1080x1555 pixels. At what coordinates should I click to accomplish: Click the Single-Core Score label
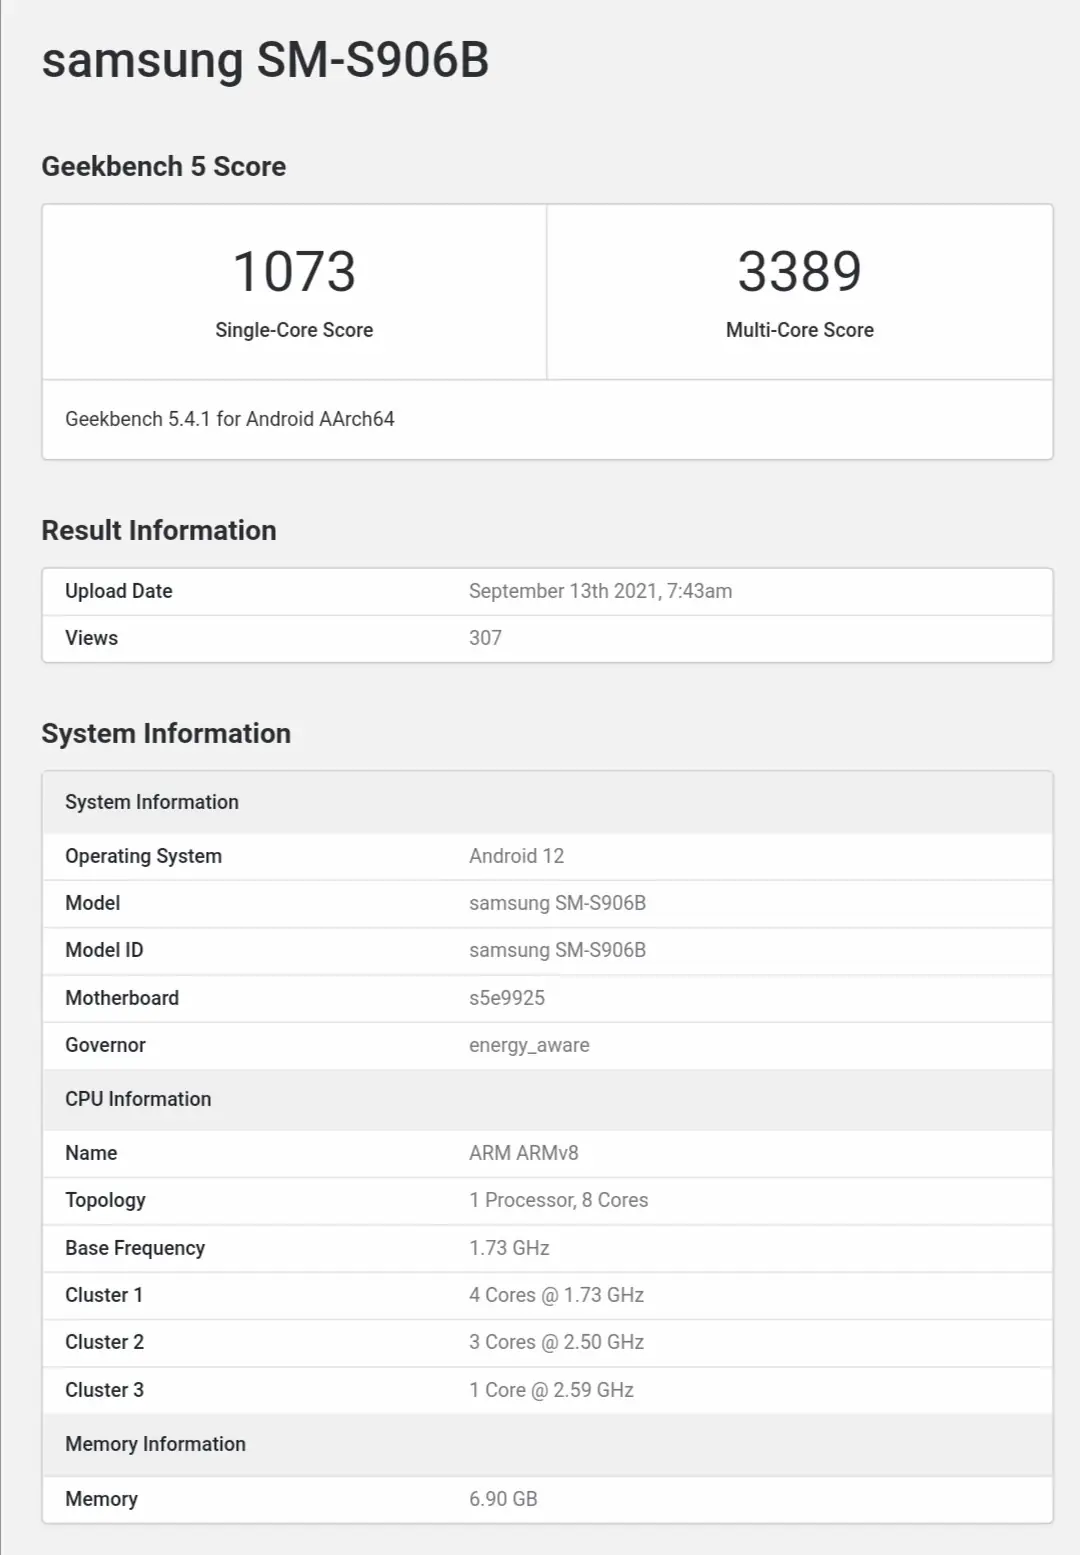[x=294, y=330]
